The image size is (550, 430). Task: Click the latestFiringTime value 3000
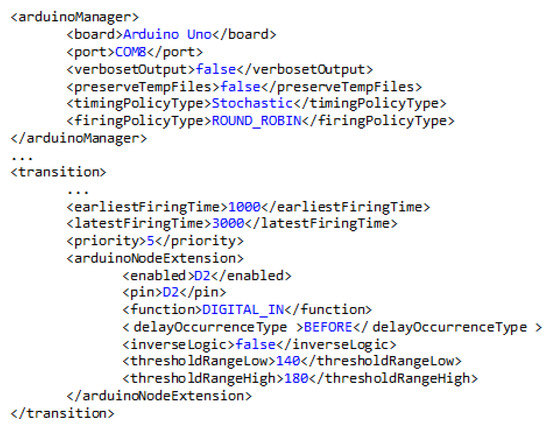pyautogui.click(x=228, y=223)
